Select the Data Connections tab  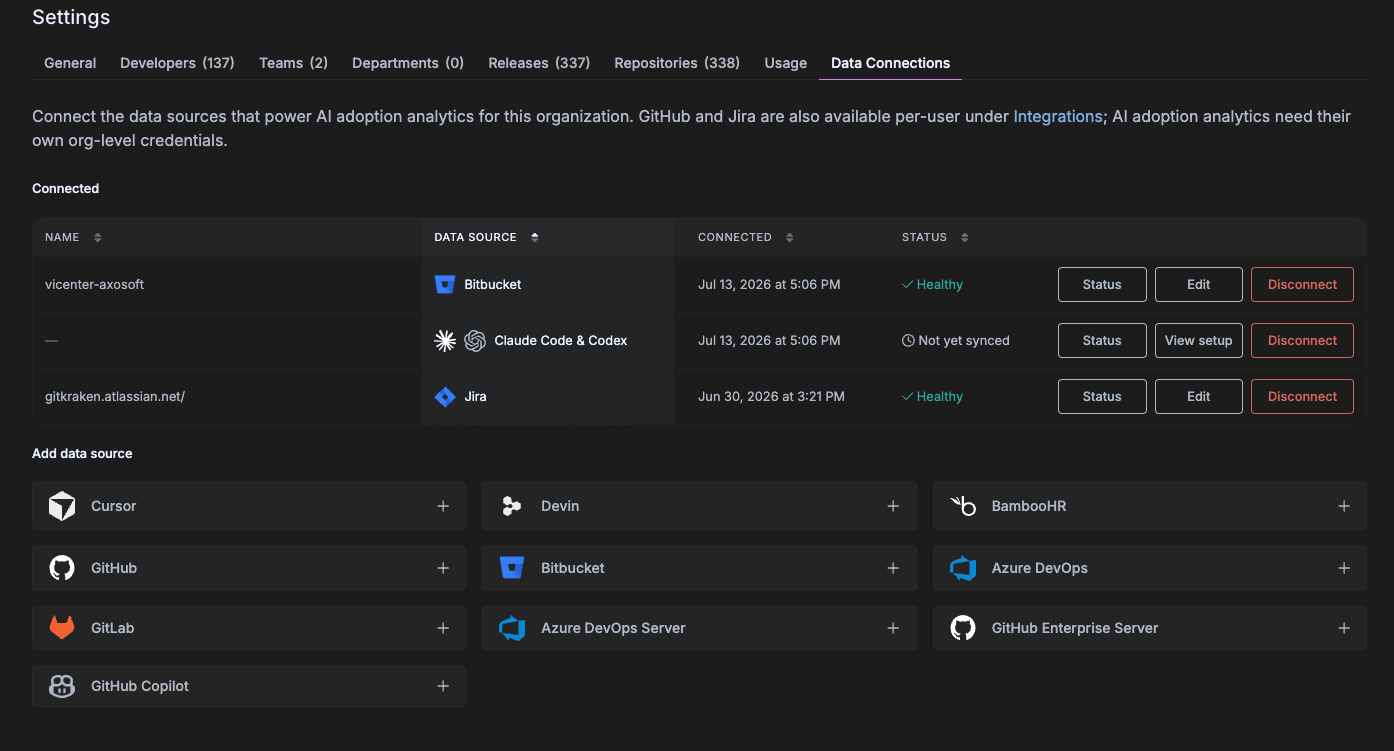tap(891, 63)
